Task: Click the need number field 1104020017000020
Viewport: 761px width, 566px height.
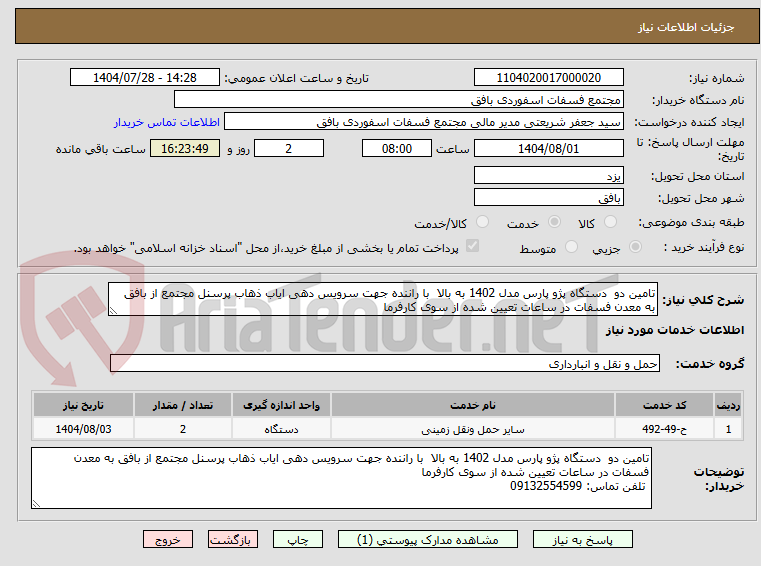Action: [549, 78]
